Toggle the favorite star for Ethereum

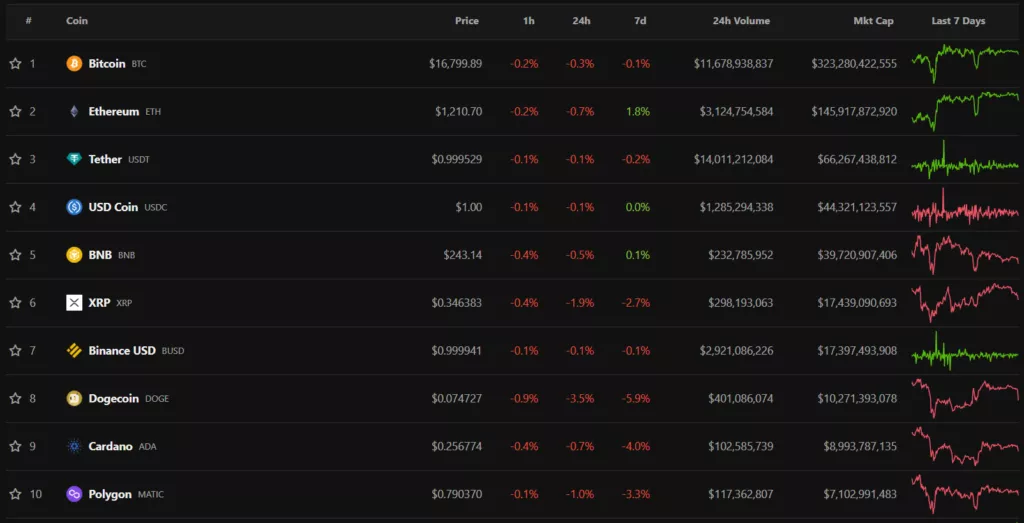(15, 112)
